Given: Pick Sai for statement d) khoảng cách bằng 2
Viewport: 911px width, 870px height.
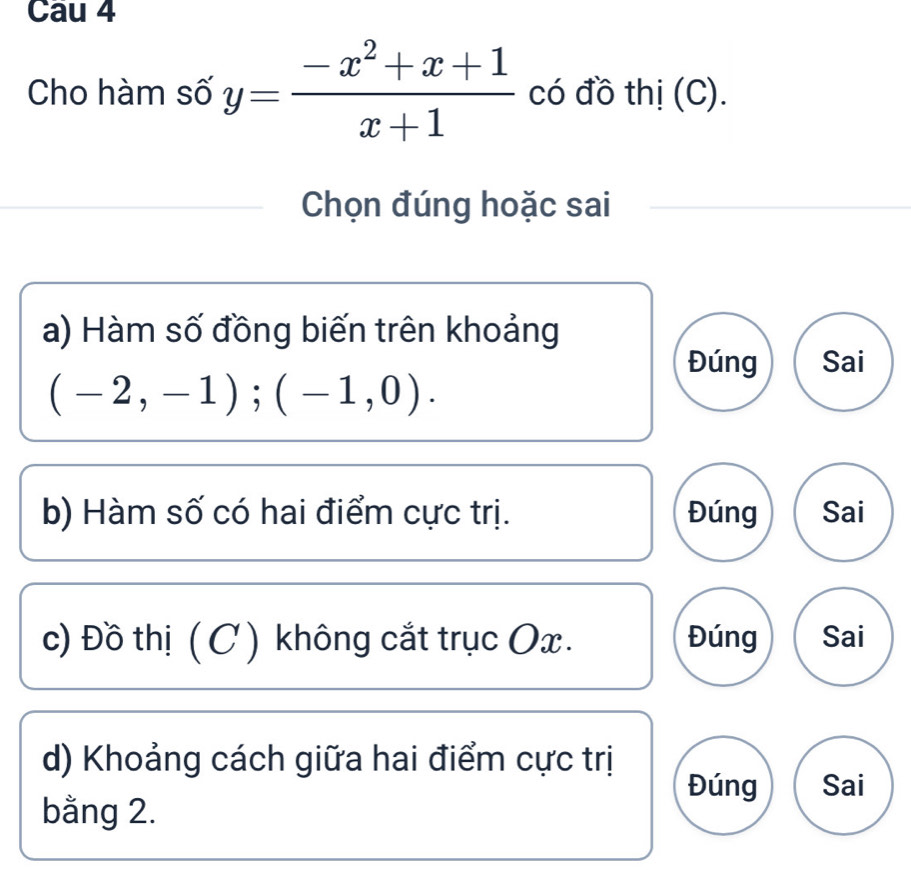Looking at the screenshot, I should tap(843, 786).
